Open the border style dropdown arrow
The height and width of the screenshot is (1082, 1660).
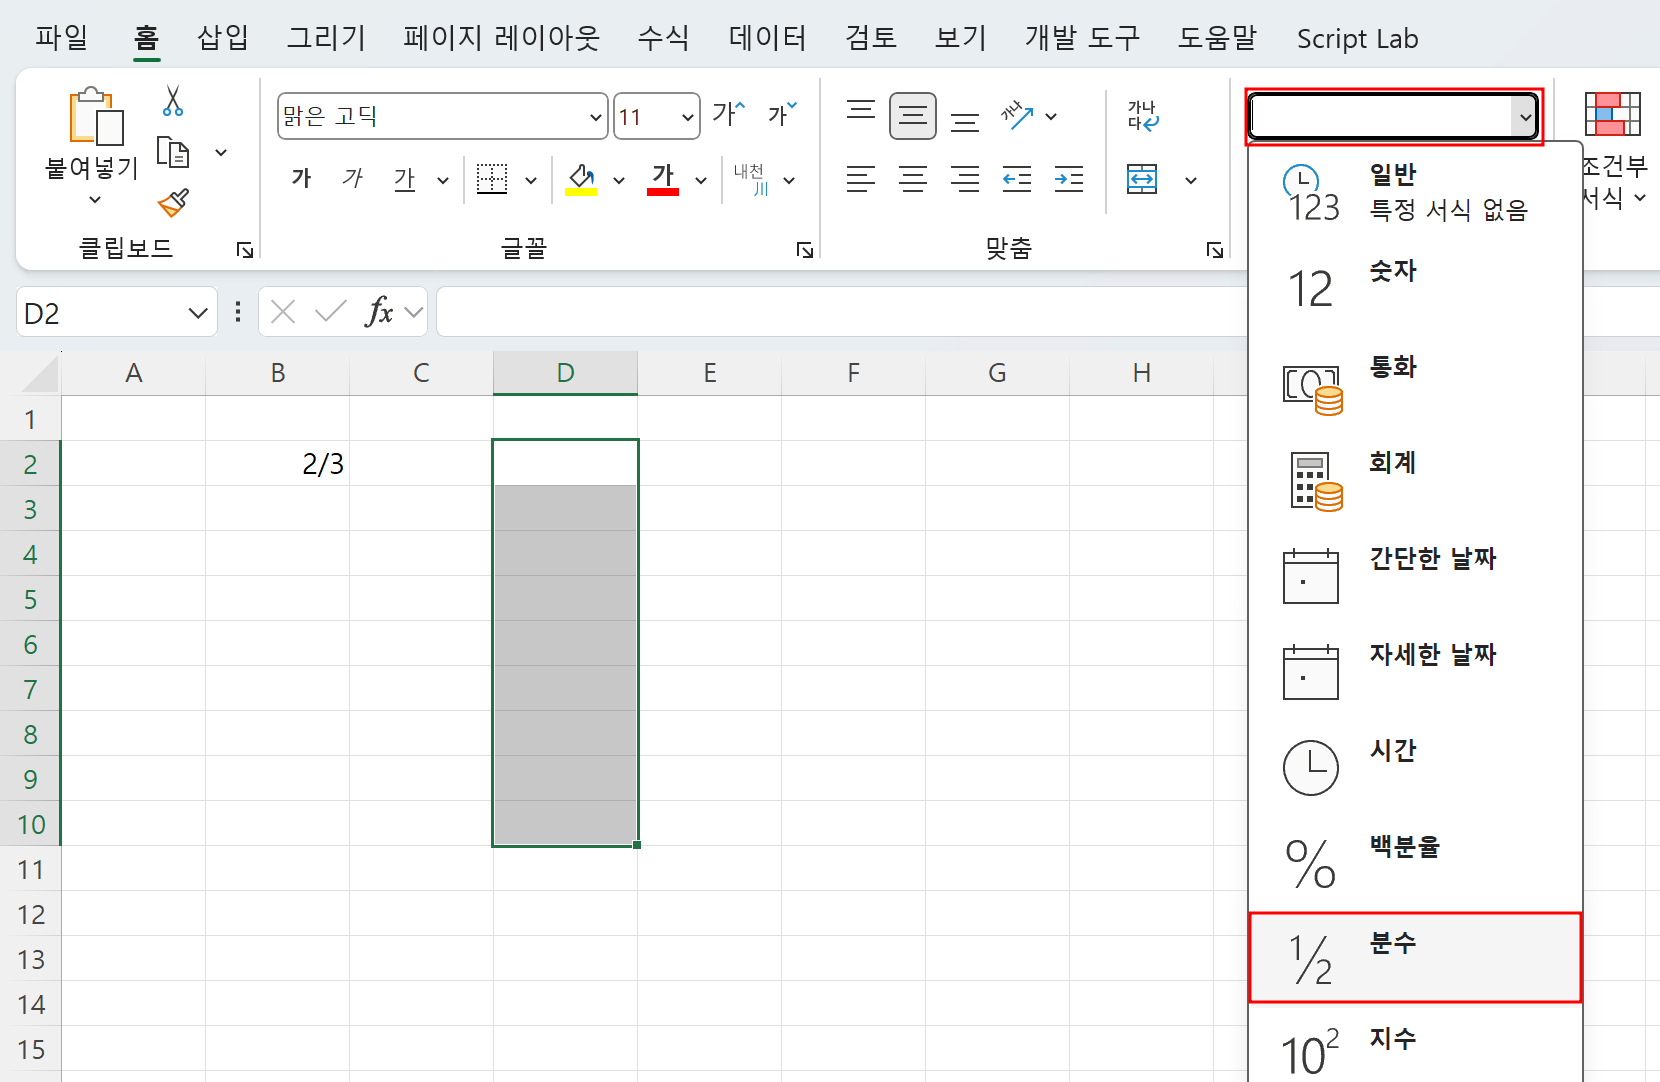pyautogui.click(x=530, y=179)
